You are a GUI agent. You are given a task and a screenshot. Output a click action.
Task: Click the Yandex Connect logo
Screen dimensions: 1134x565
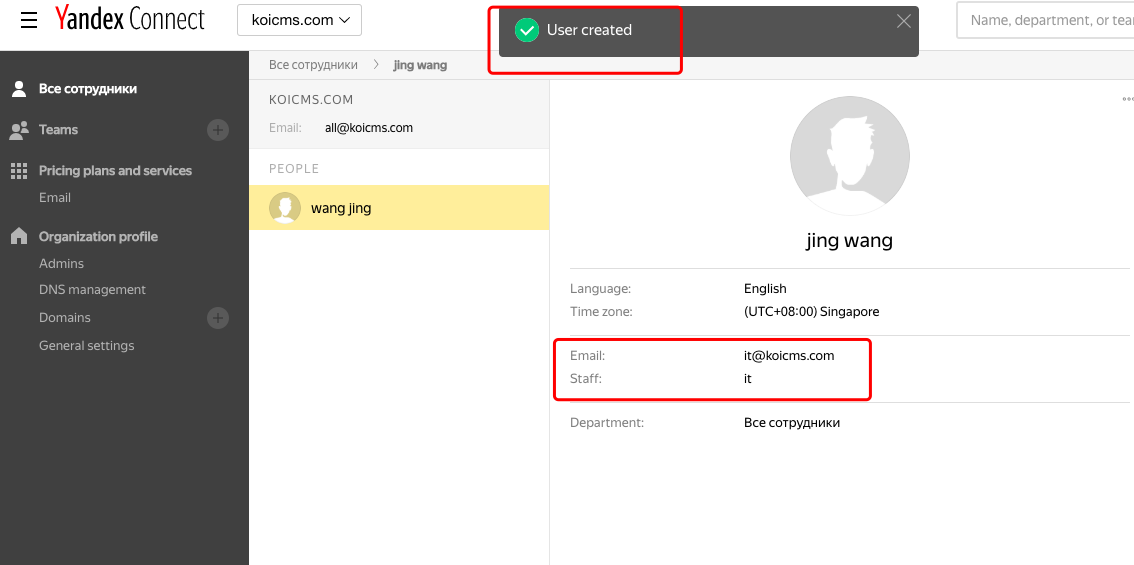pos(130,20)
